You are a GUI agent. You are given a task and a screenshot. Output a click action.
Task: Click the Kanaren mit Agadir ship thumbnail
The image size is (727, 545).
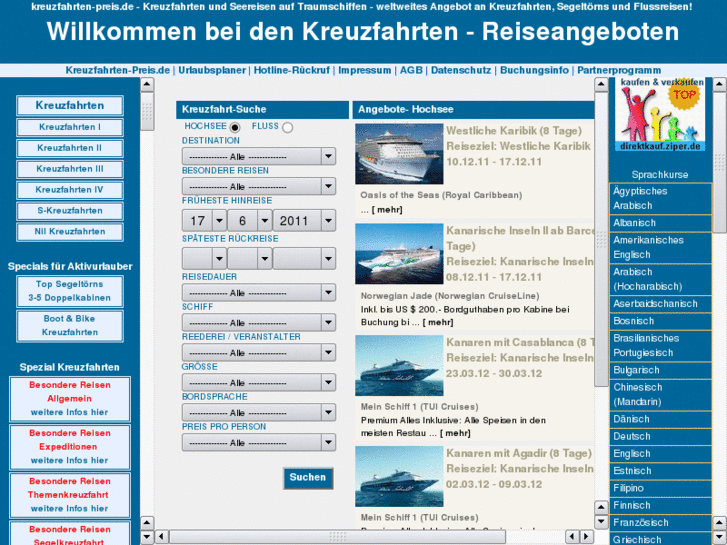399,476
